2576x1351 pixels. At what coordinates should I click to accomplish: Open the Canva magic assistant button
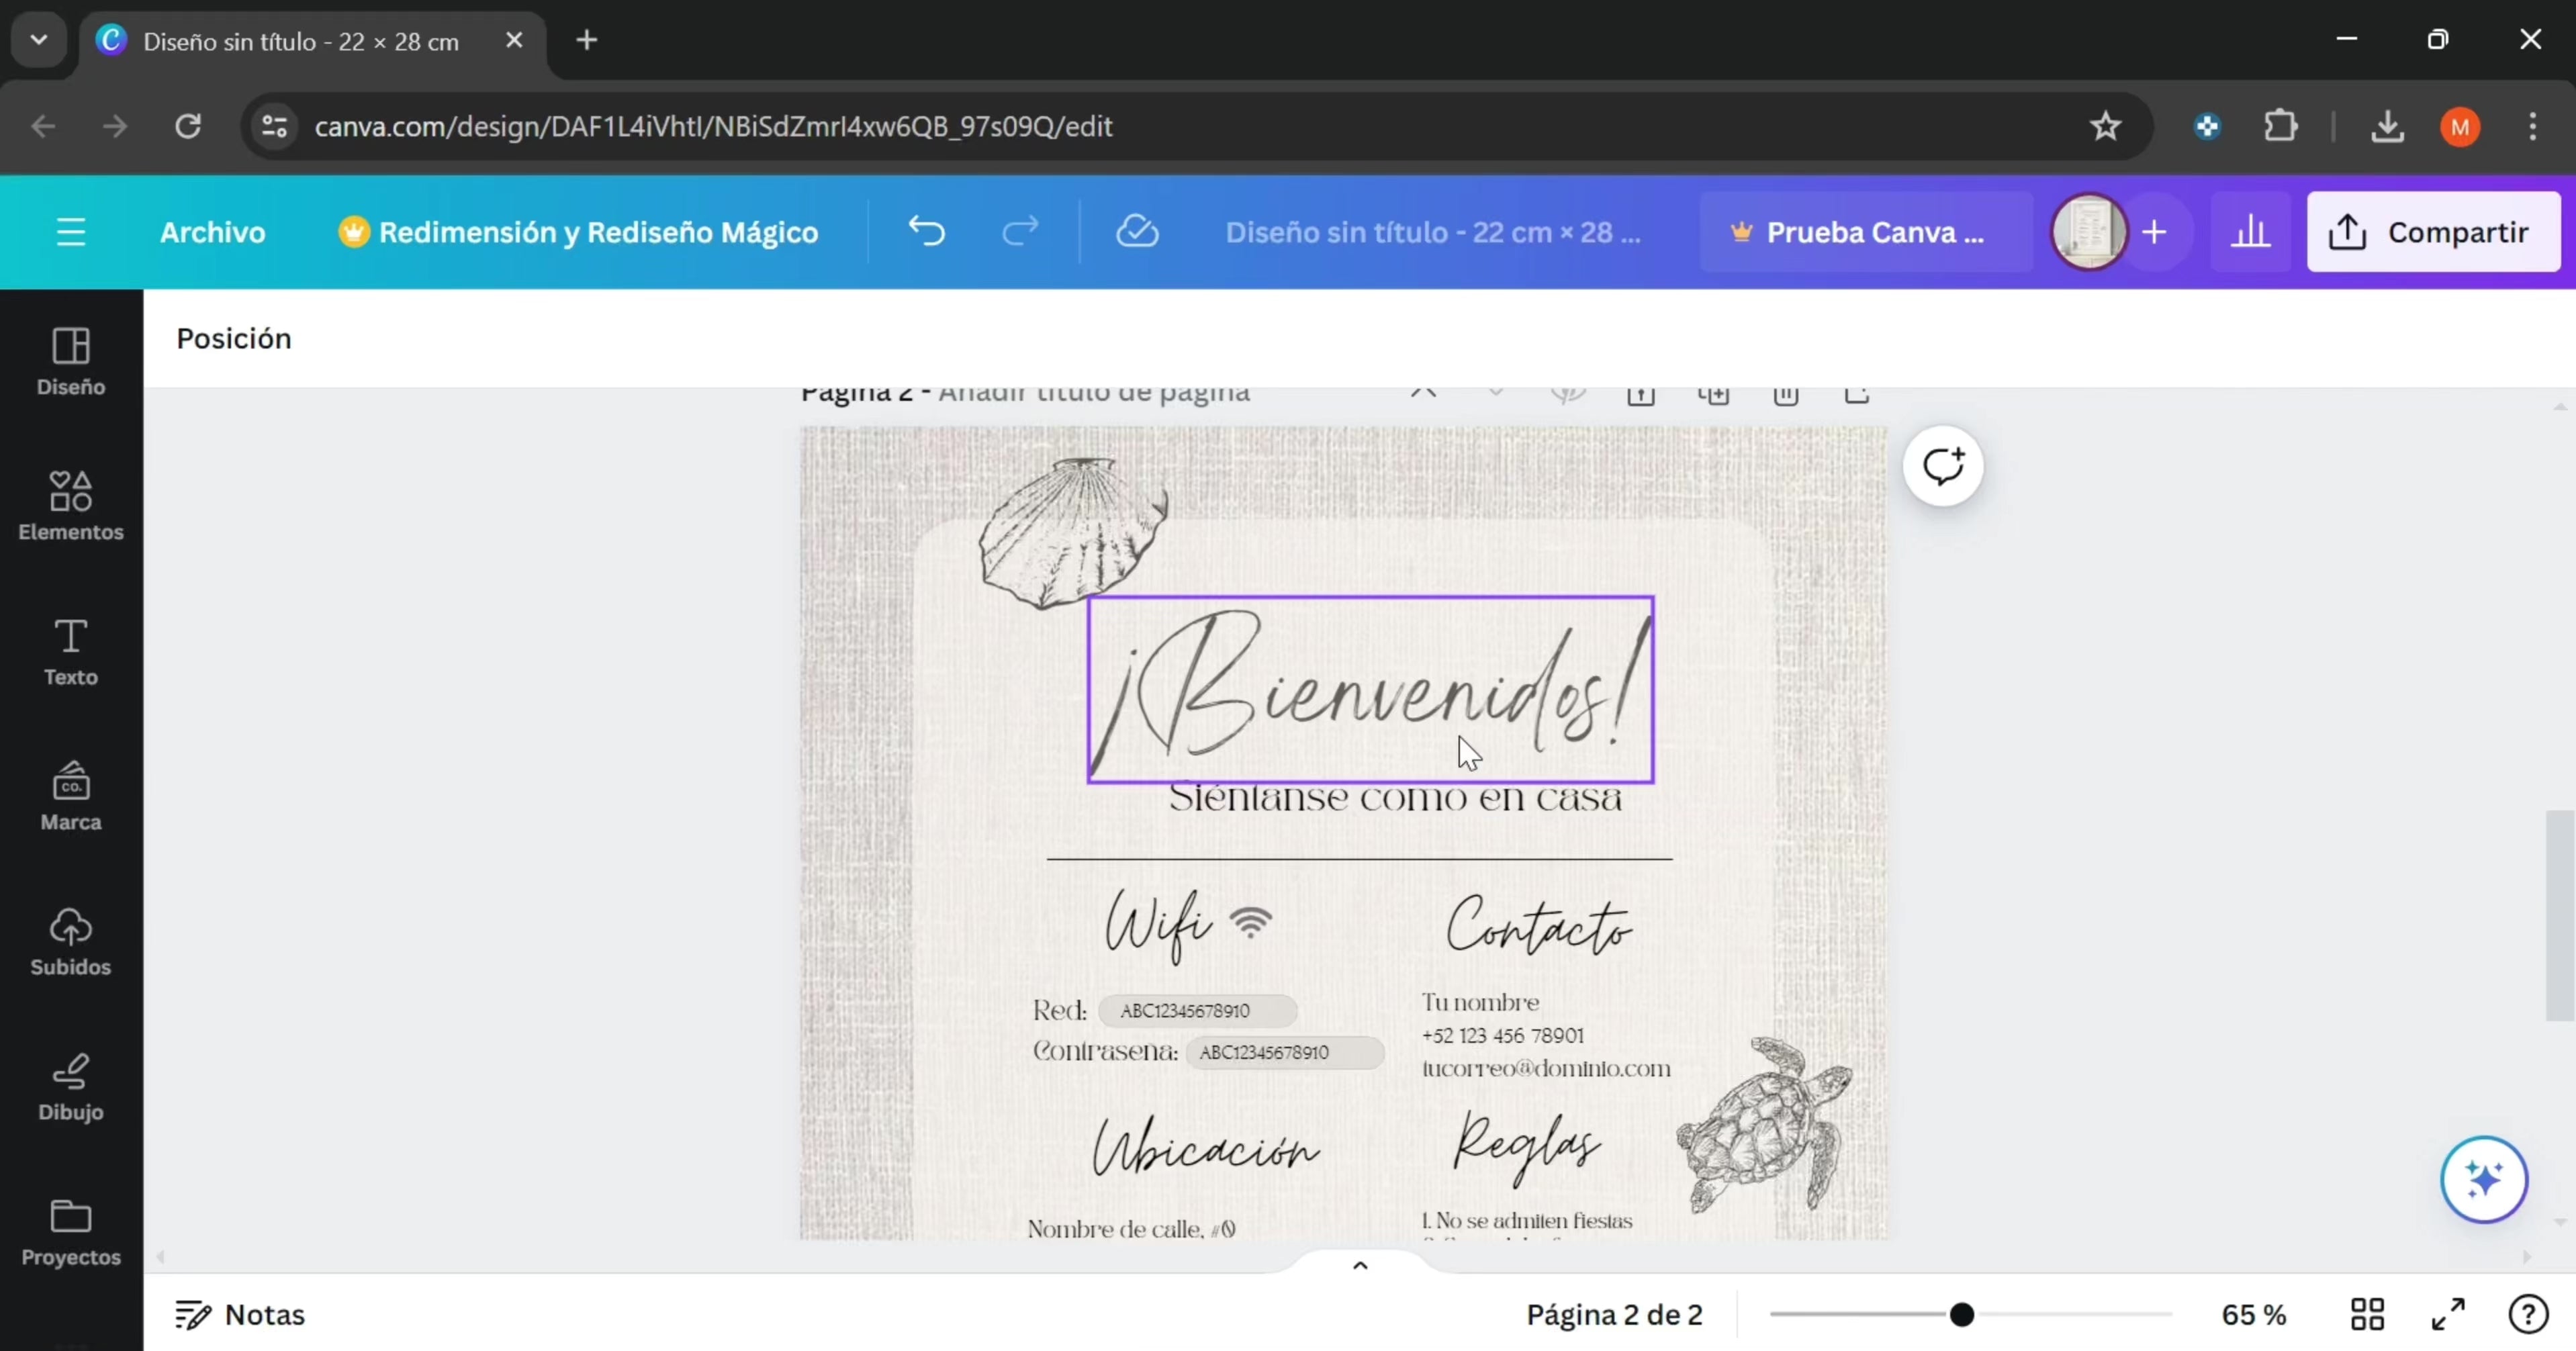(2484, 1179)
